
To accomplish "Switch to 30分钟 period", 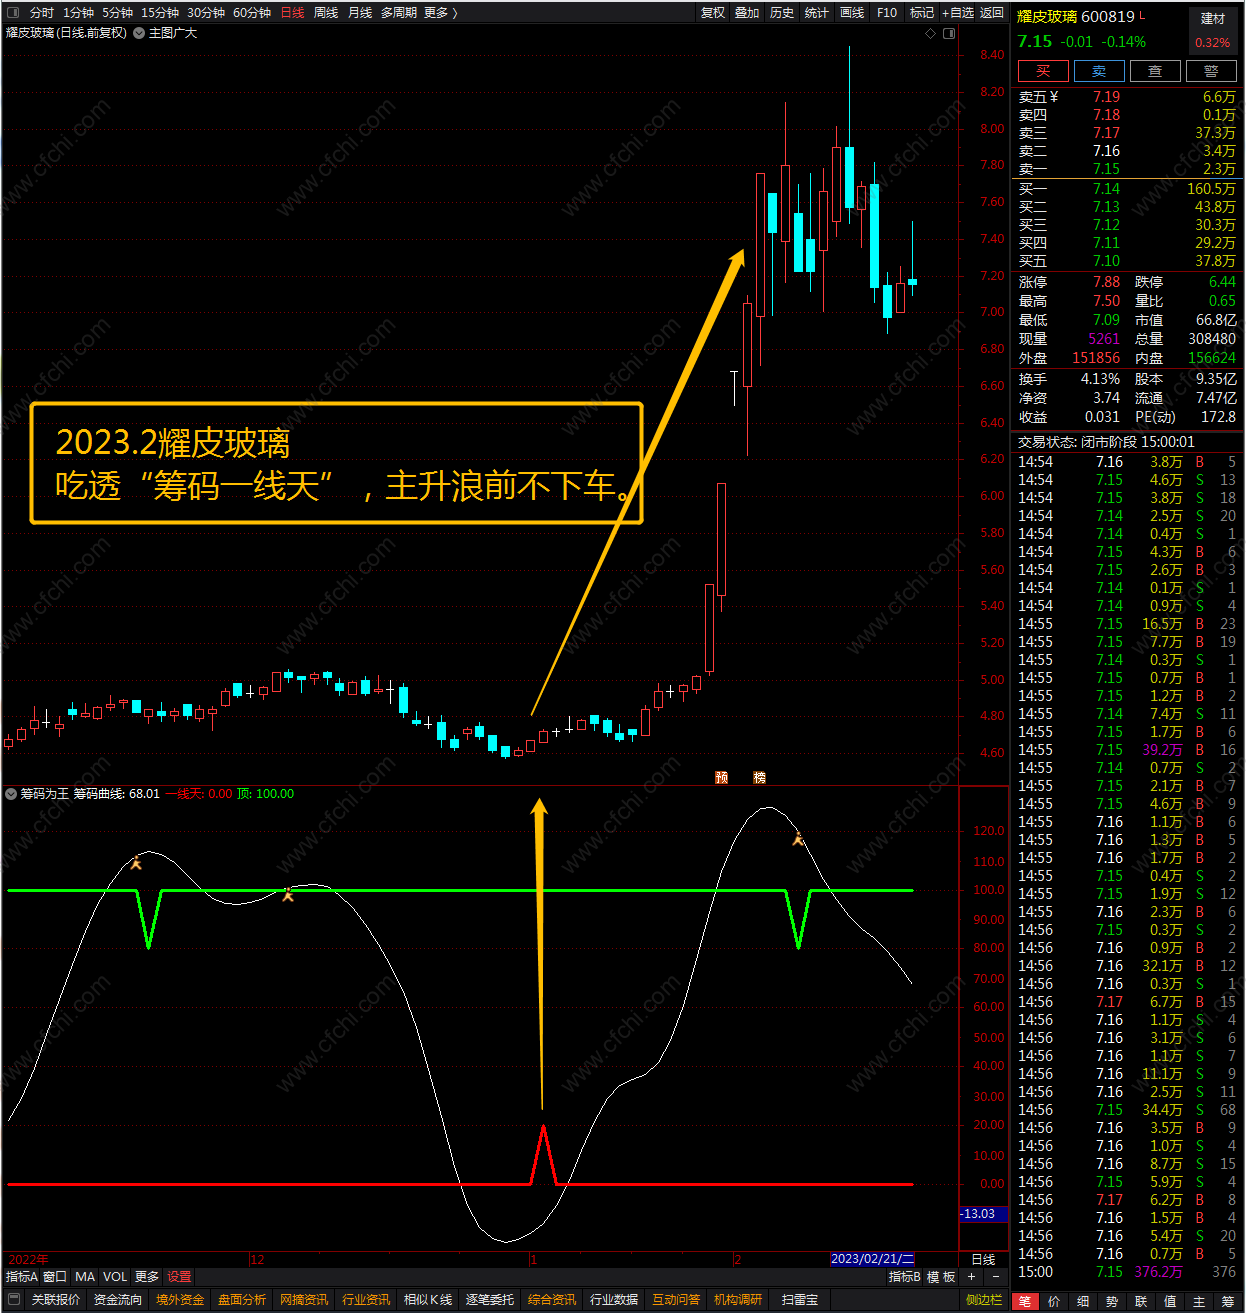I will (206, 13).
